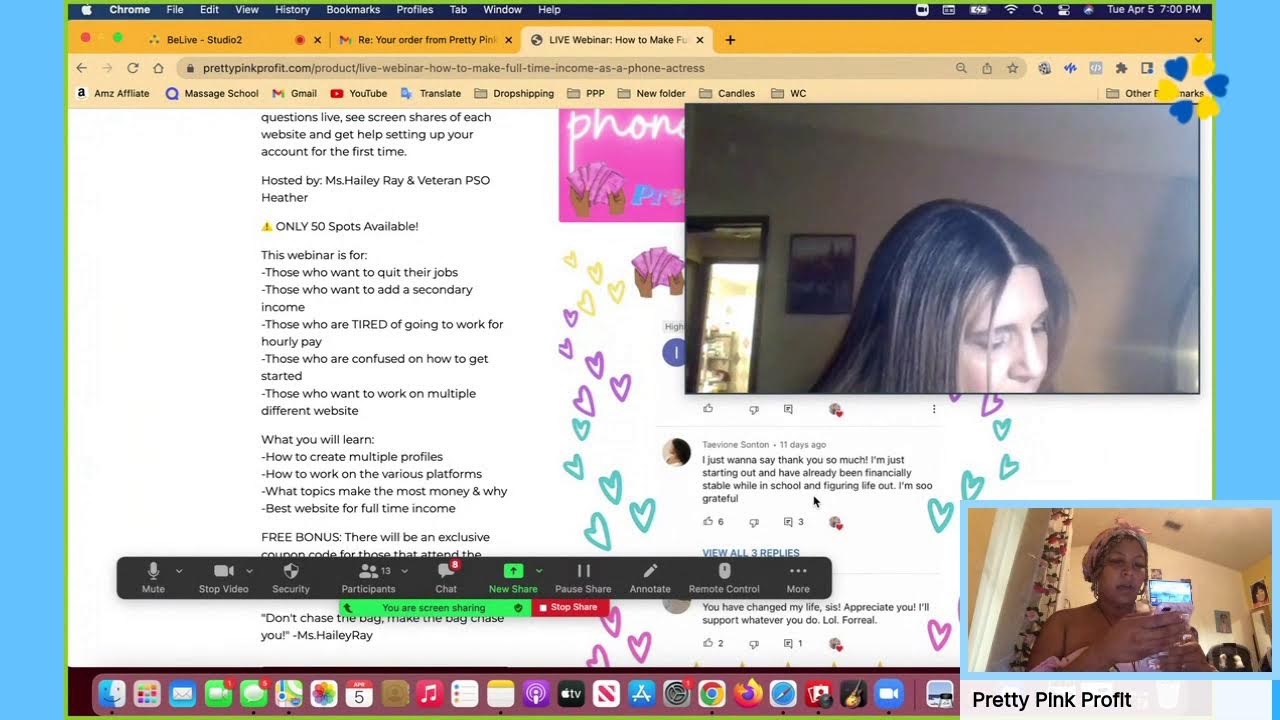Expand the PPP bookmarks folder
1280x720 pixels.
pos(585,93)
